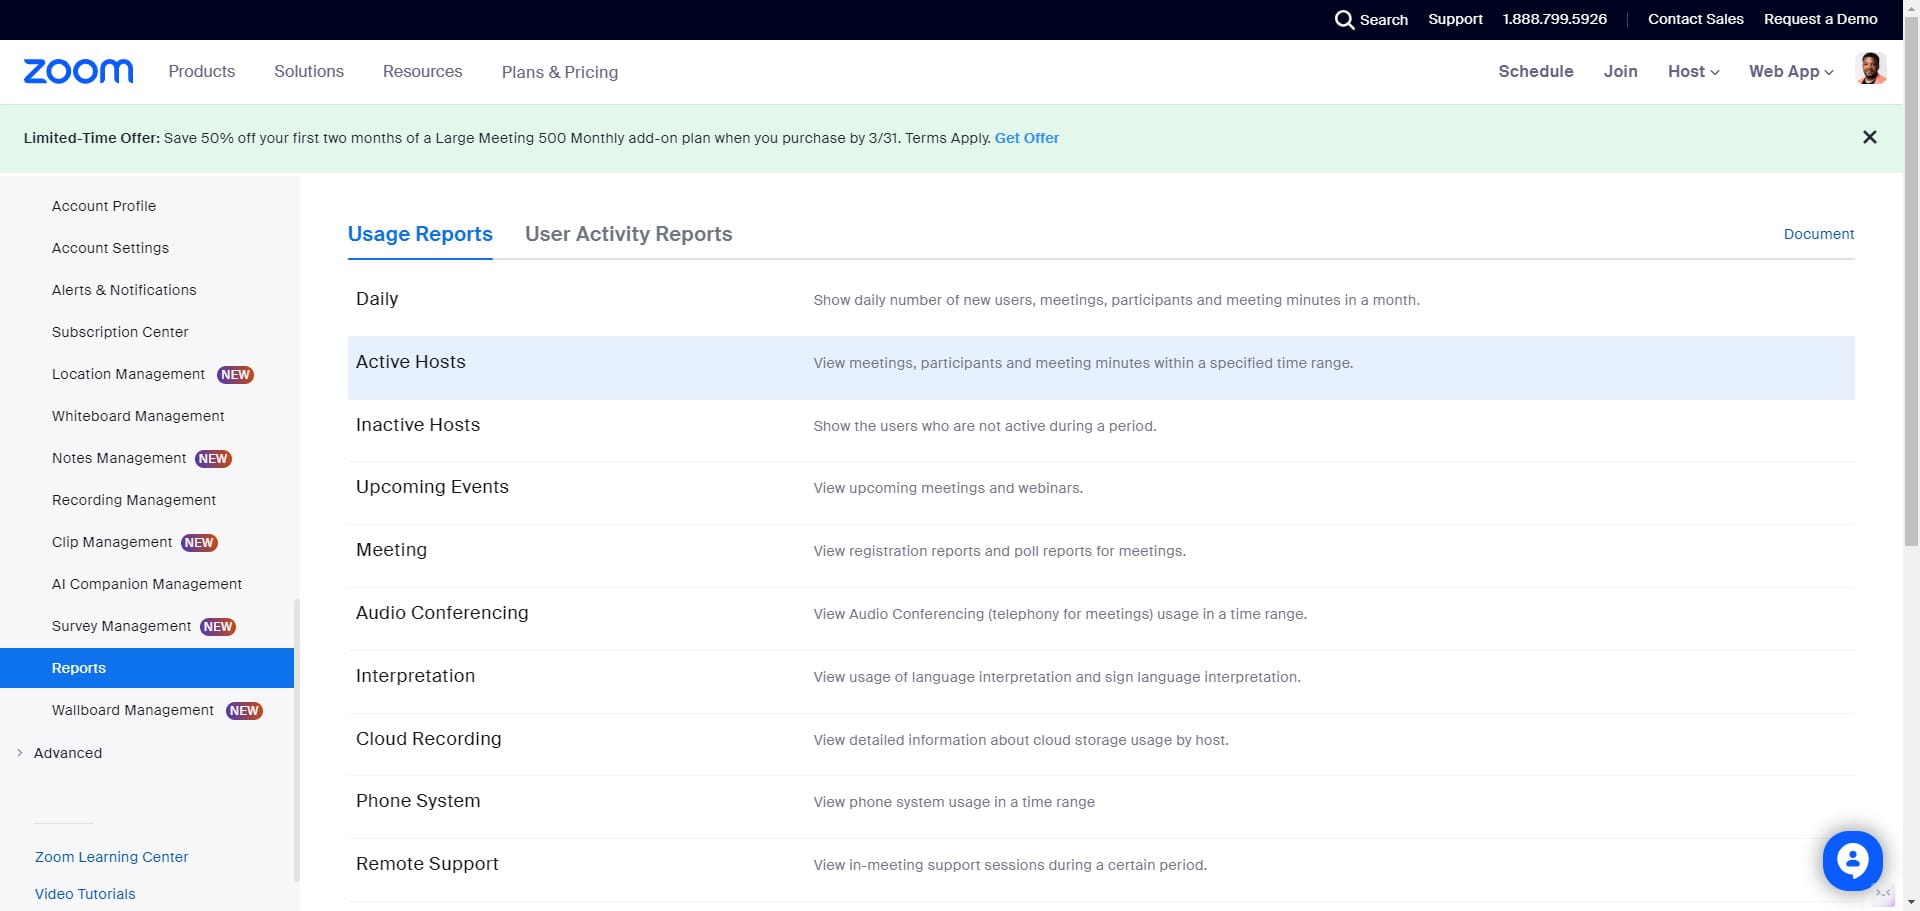The width and height of the screenshot is (1920, 911).
Task: Click the Get Offer link
Action: 1026,138
